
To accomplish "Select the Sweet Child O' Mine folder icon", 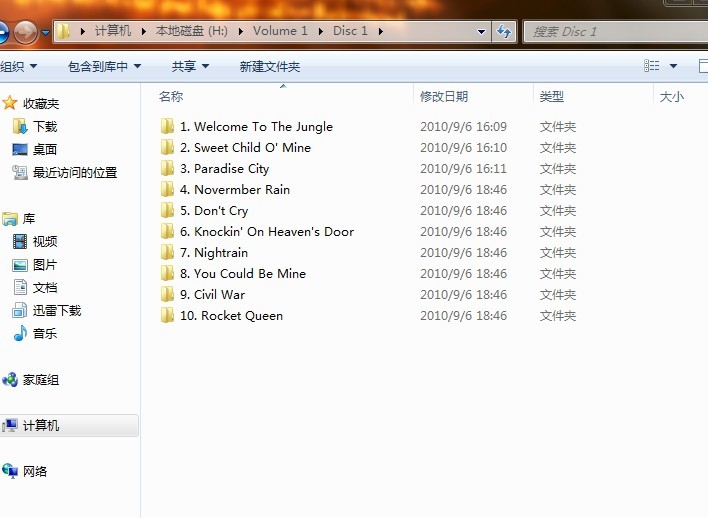I will (x=167, y=147).
